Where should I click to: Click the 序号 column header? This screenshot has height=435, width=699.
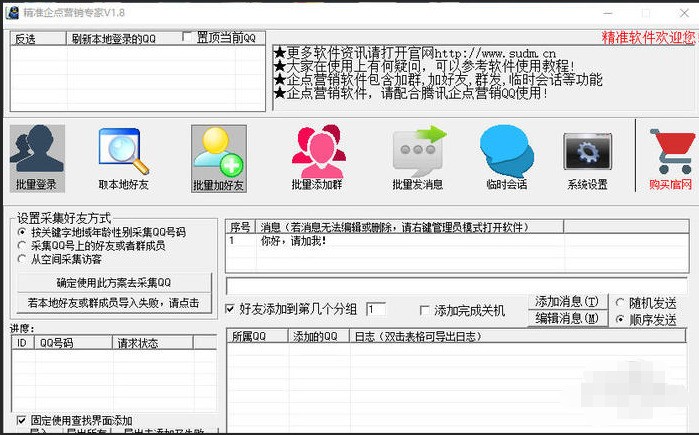(x=240, y=227)
